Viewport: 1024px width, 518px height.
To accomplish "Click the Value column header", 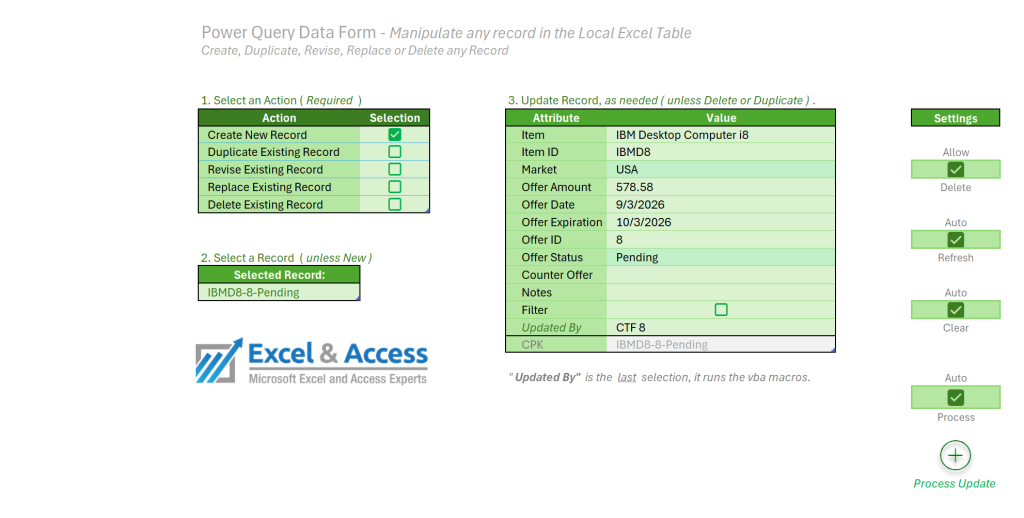I will tap(721, 118).
